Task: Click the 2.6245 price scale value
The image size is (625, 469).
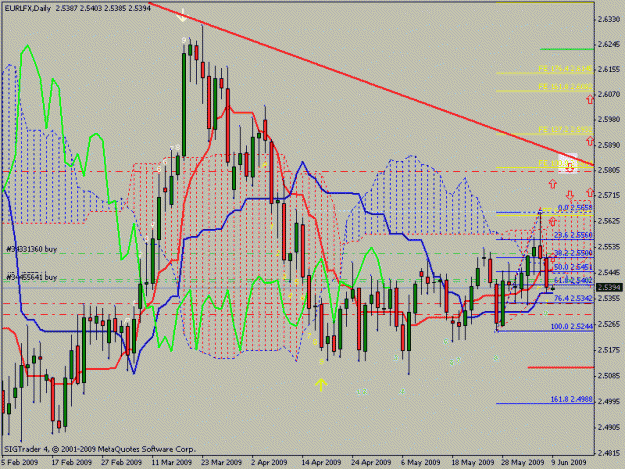Action: click(x=610, y=44)
